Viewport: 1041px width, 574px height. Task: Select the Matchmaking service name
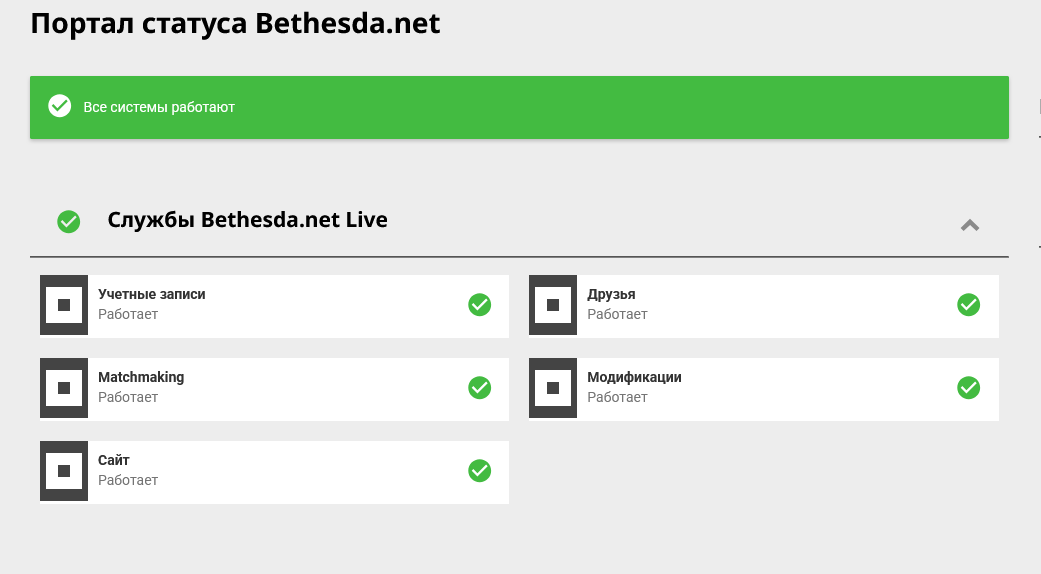pos(141,377)
